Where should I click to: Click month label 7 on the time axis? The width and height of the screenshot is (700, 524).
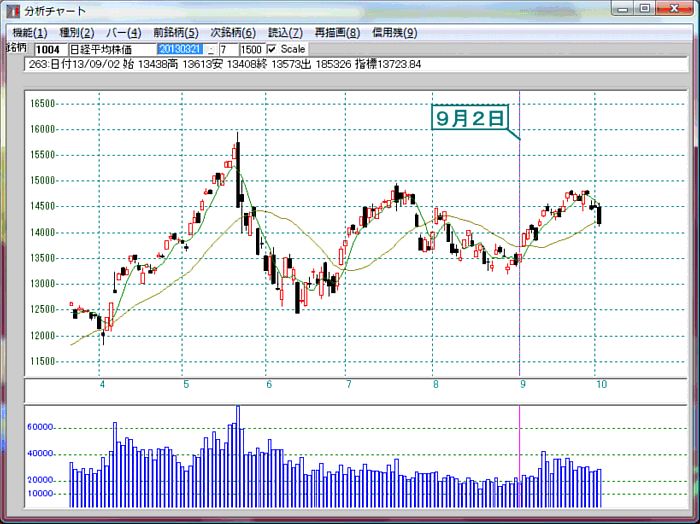pos(349,384)
